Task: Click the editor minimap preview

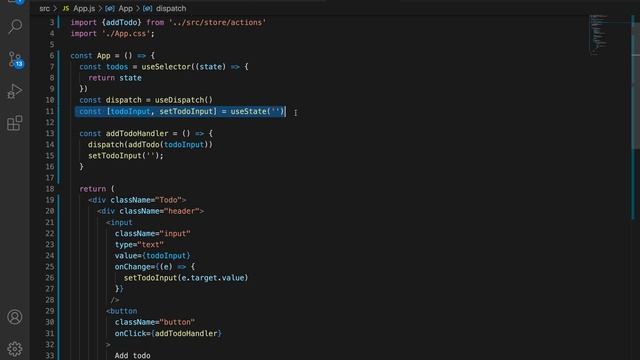Action: pyautogui.click(x=598, y=35)
